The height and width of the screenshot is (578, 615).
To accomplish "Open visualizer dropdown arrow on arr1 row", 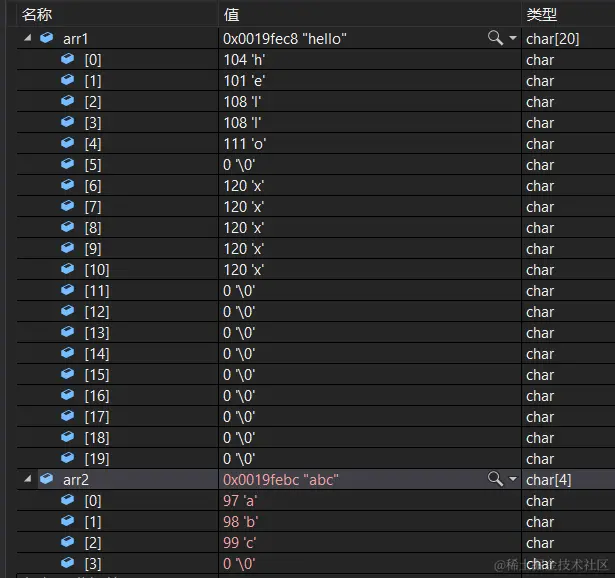I will pos(513,38).
